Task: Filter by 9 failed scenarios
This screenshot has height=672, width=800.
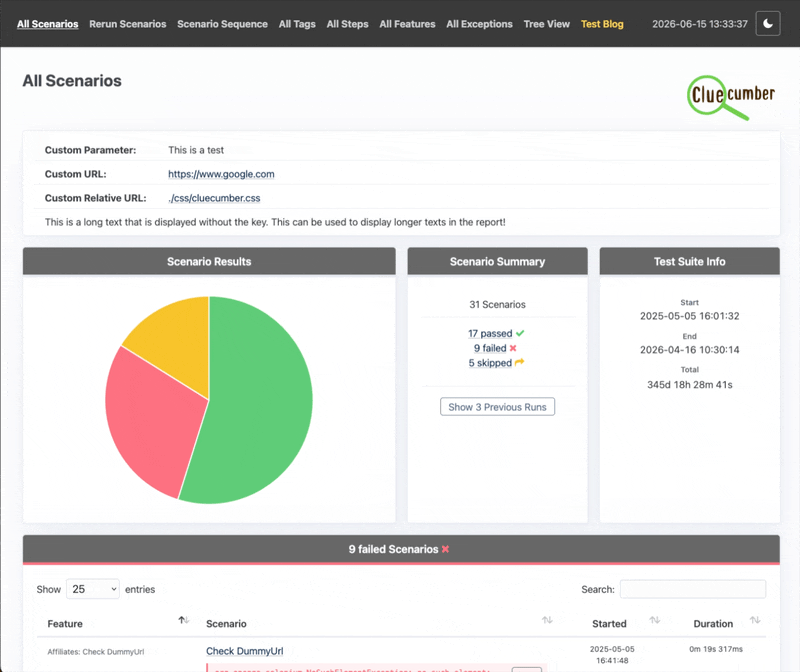Action: tap(490, 348)
